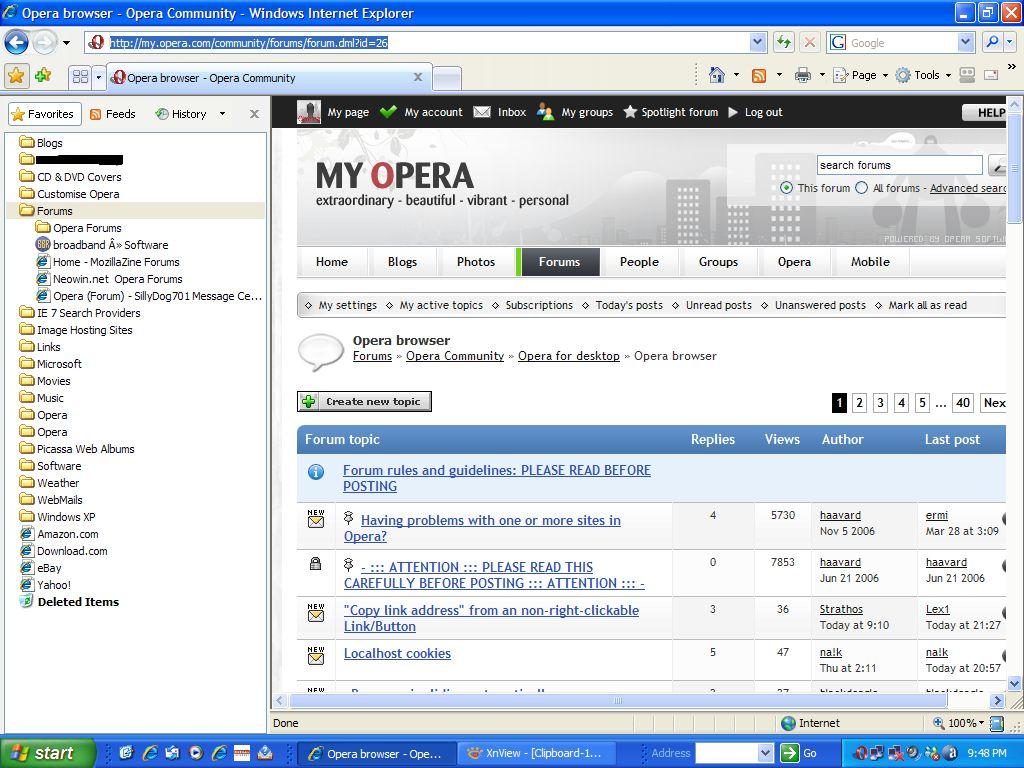This screenshot has width=1024, height=768.
Task: Click the Refresh page icon
Action: click(783, 42)
